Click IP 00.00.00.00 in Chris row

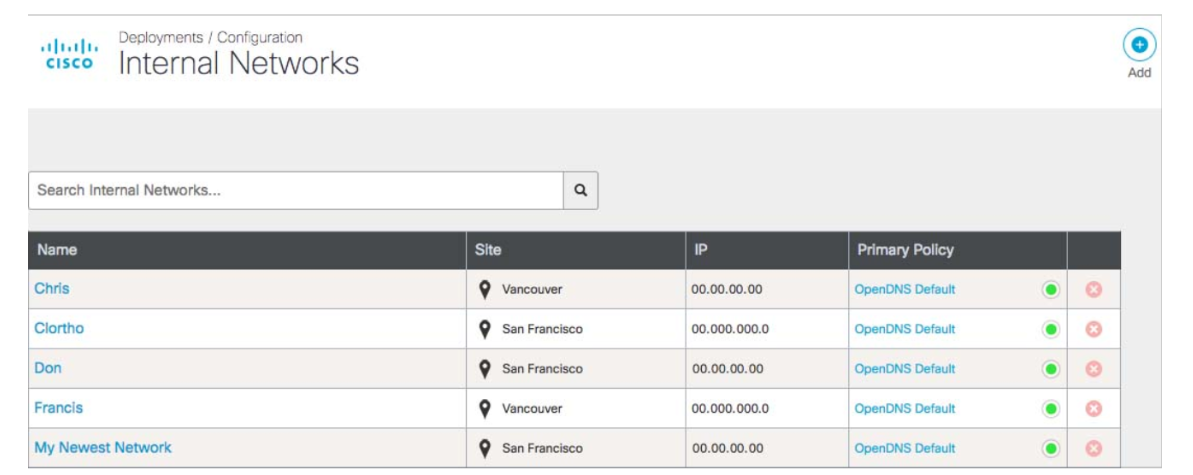click(727, 290)
